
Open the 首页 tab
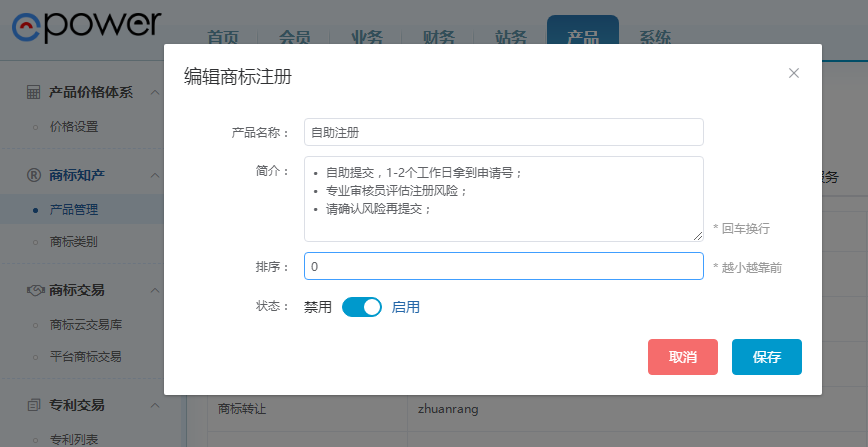(x=223, y=37)
